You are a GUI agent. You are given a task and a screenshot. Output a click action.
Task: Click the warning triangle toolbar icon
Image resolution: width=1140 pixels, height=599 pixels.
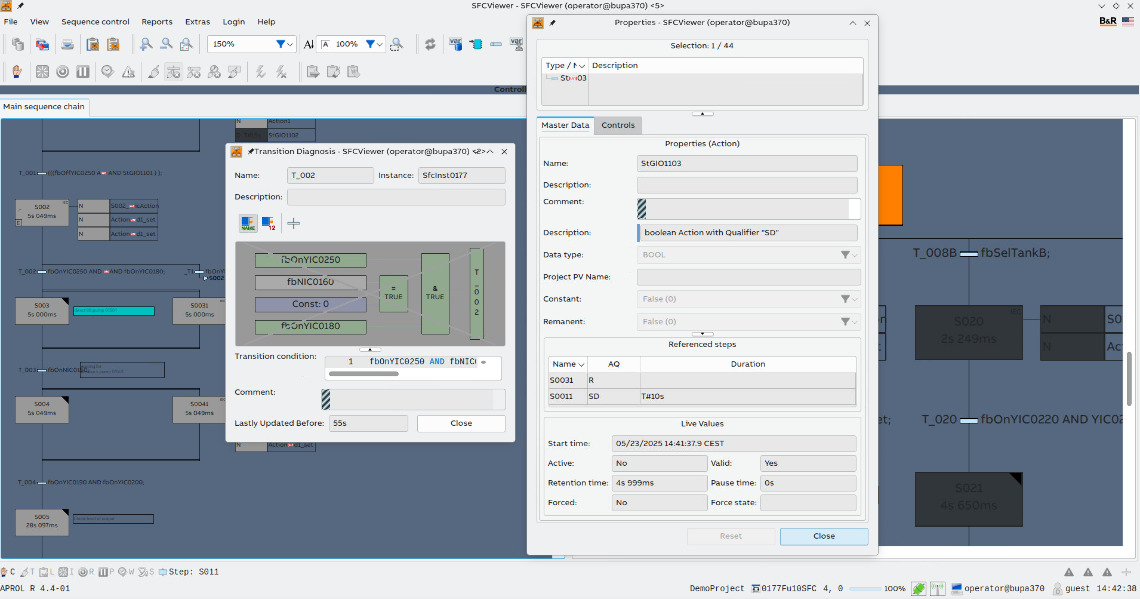(129, 71)
